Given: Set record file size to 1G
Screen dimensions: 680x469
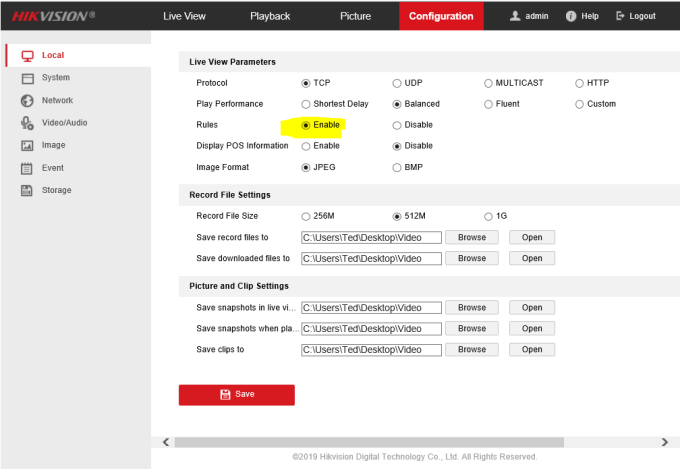Looking at the screenshot, I should pos(488,216).
